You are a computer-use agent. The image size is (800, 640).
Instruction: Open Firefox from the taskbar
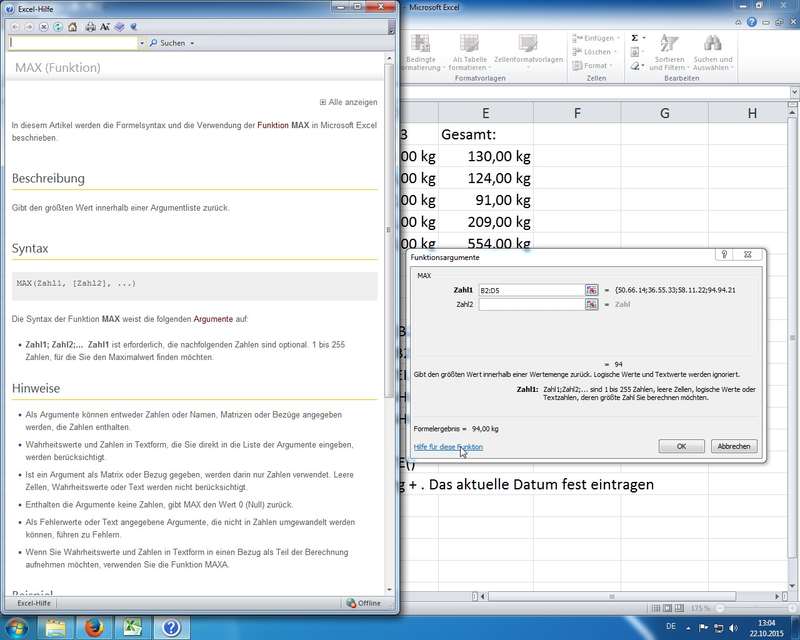pos(92,627)
